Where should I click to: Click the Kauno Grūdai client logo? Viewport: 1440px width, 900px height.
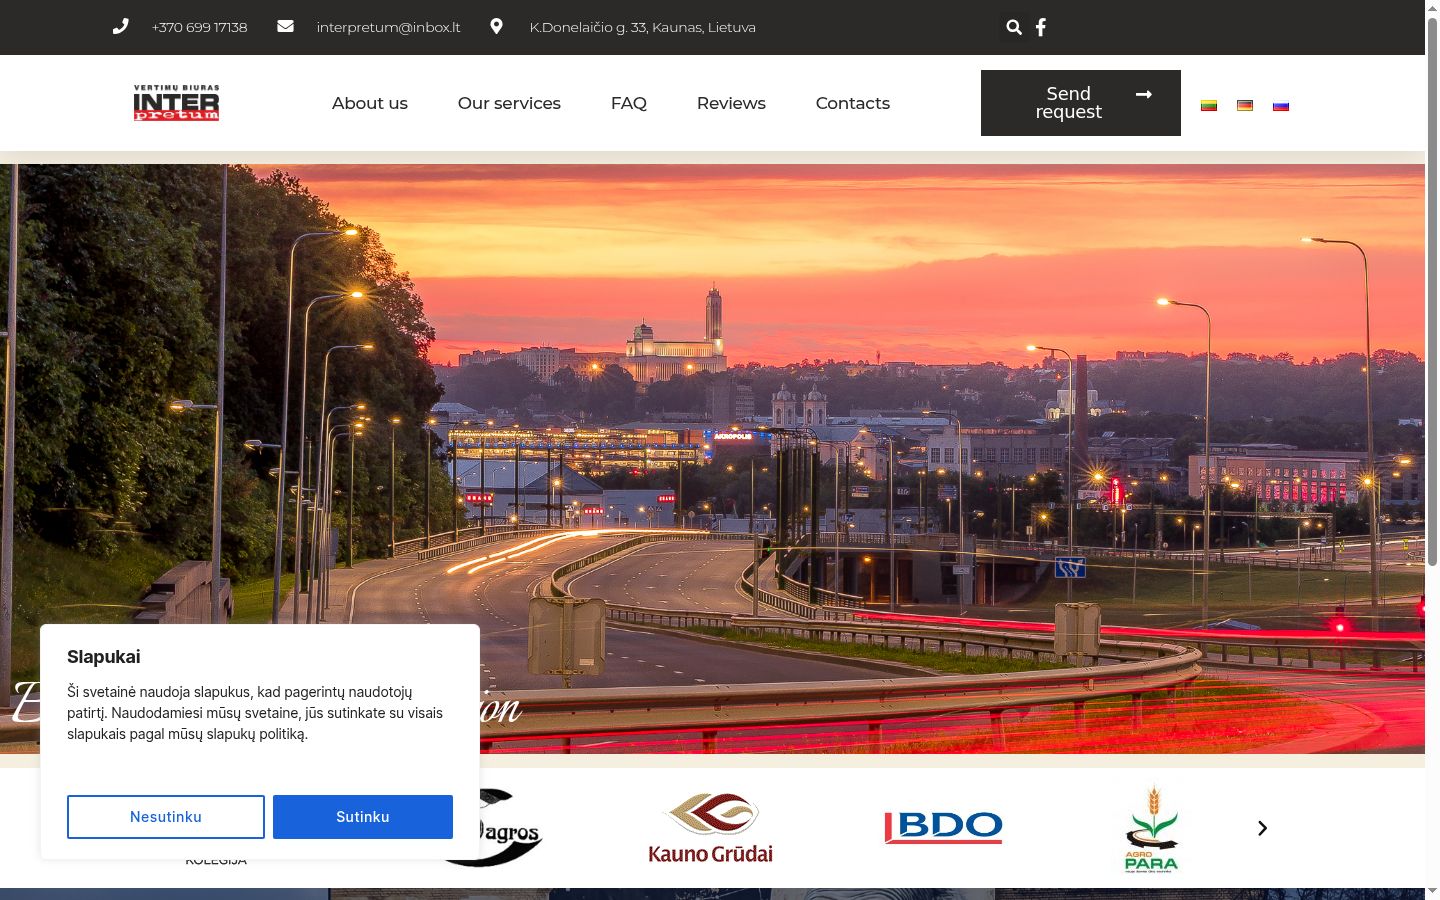(x=711, y=828)
